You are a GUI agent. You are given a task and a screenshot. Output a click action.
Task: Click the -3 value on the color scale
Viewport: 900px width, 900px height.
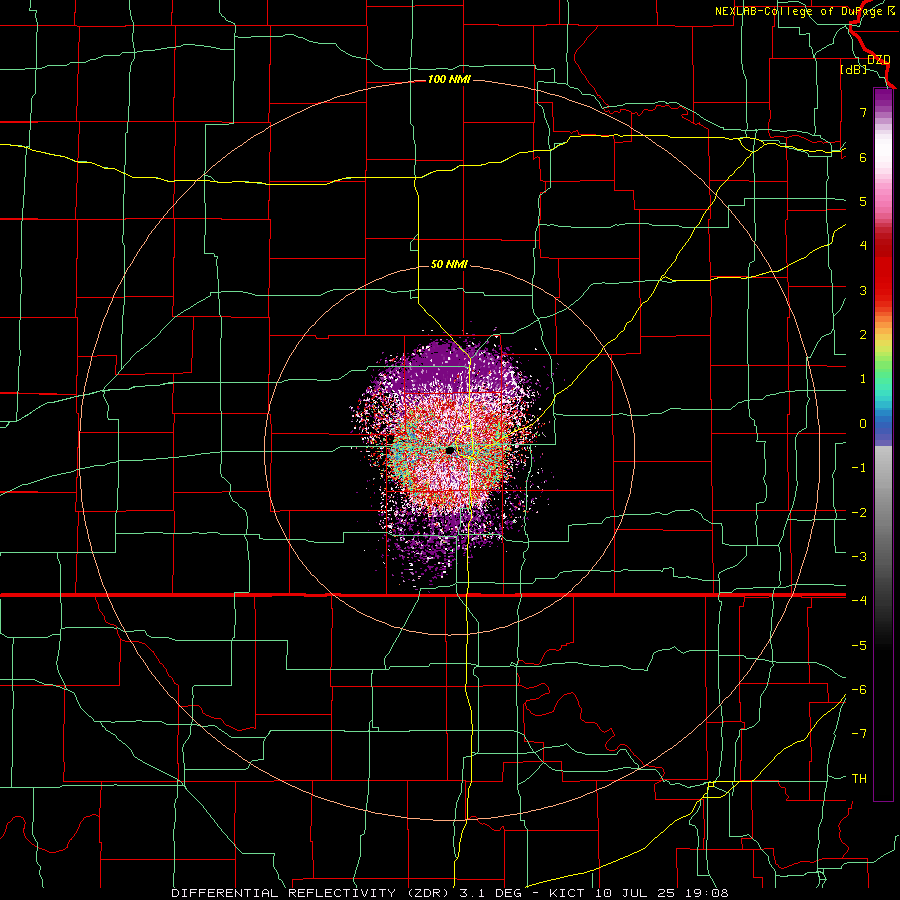(859, 556)
